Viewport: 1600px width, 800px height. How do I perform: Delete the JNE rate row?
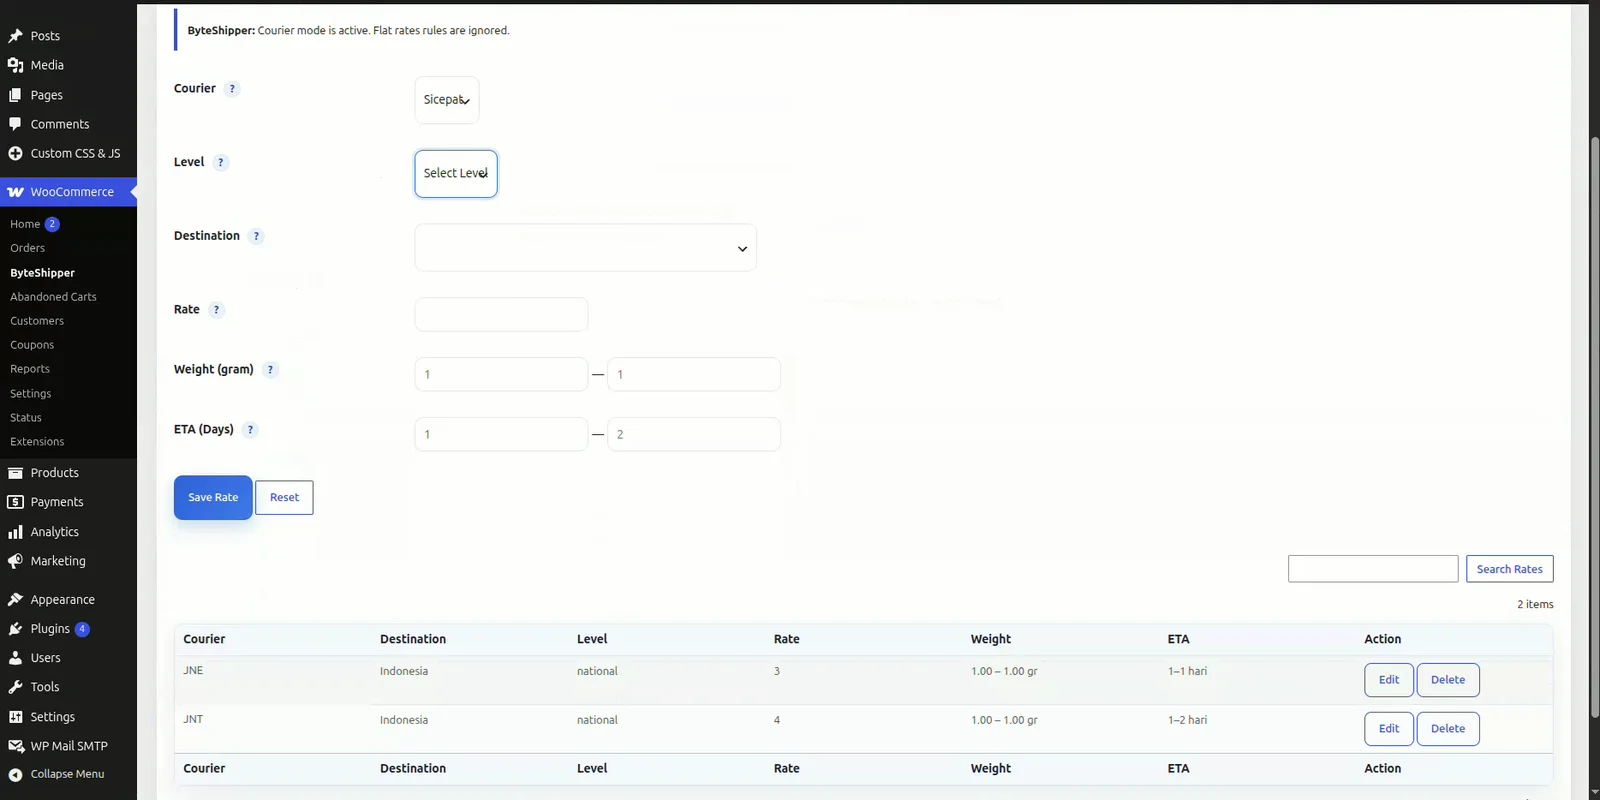[1448, 680]
